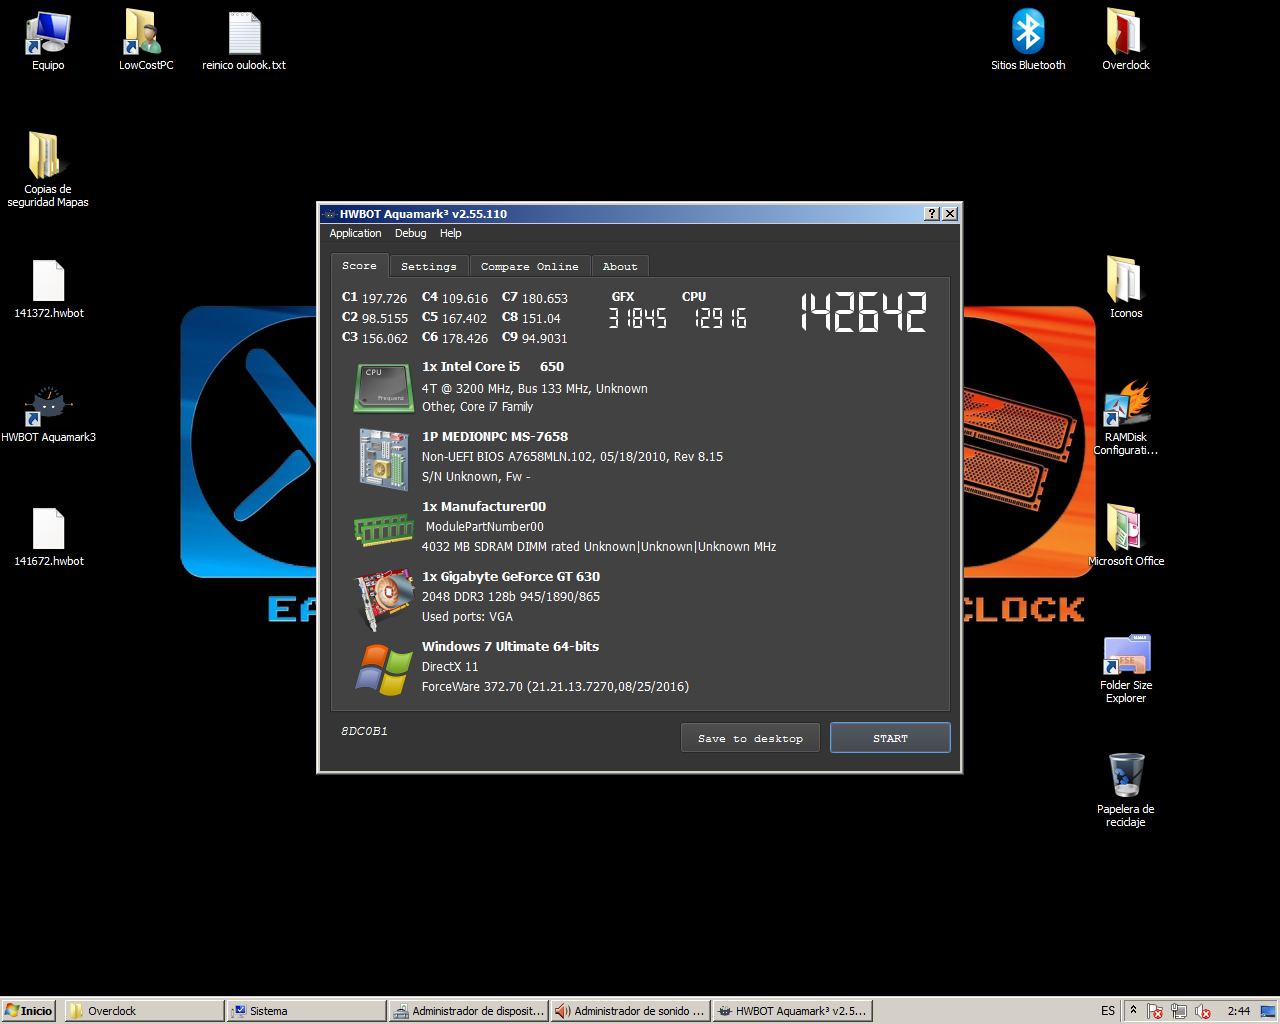Switch to Overclock taskbar window
Screen dimensions: 1280x1024
click(x=144, y=1011)
